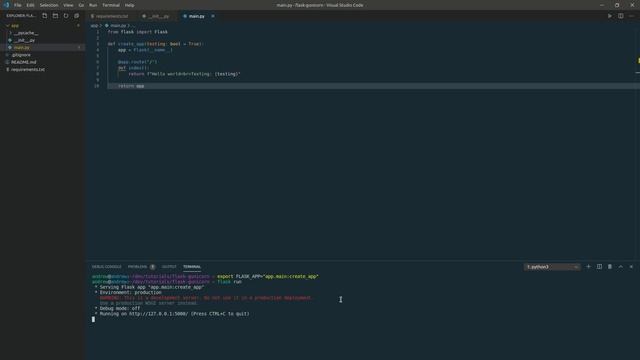This screenshot has width=640, height=360.
Task: Click the export FLASK_APP command text
Action: tap(268, 276)
